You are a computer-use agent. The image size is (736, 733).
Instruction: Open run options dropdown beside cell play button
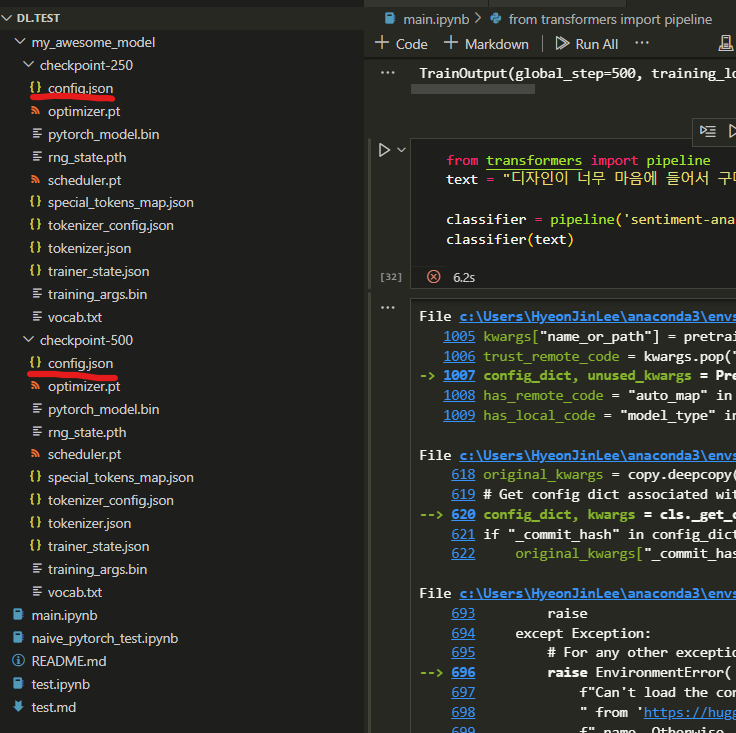tap(402, 150)
